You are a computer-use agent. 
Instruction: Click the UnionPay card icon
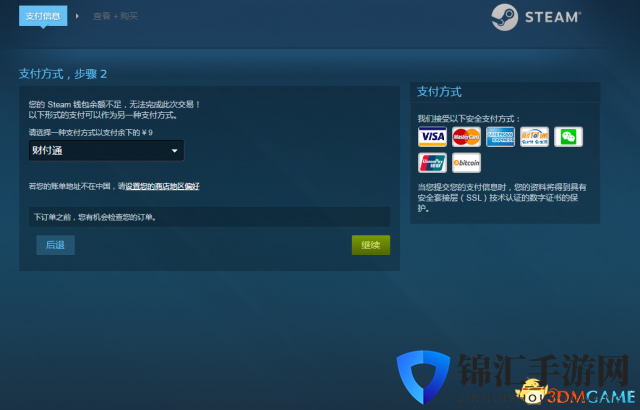[432, 163]
